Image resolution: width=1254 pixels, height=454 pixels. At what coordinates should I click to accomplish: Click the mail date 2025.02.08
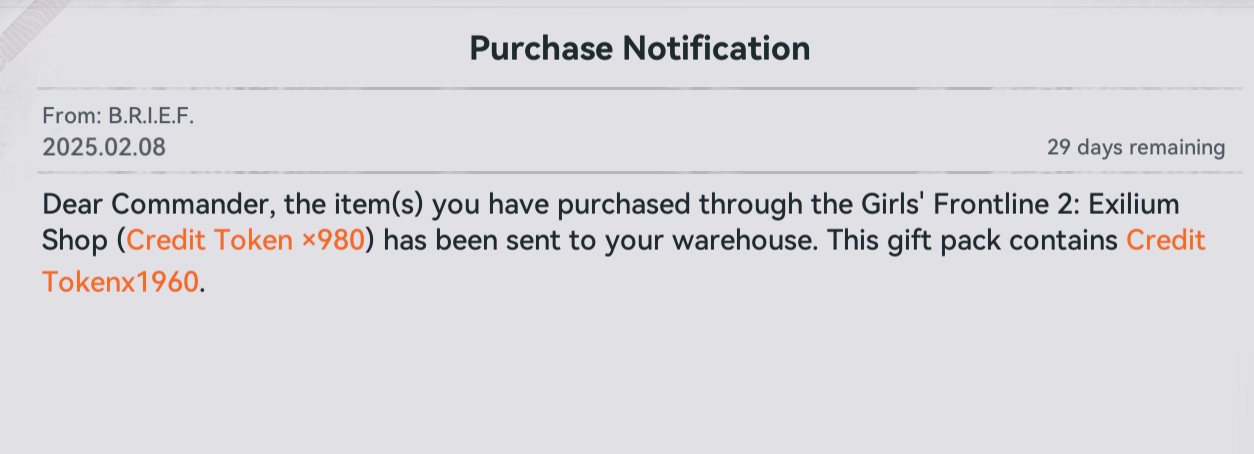click(x=104, y=148)
